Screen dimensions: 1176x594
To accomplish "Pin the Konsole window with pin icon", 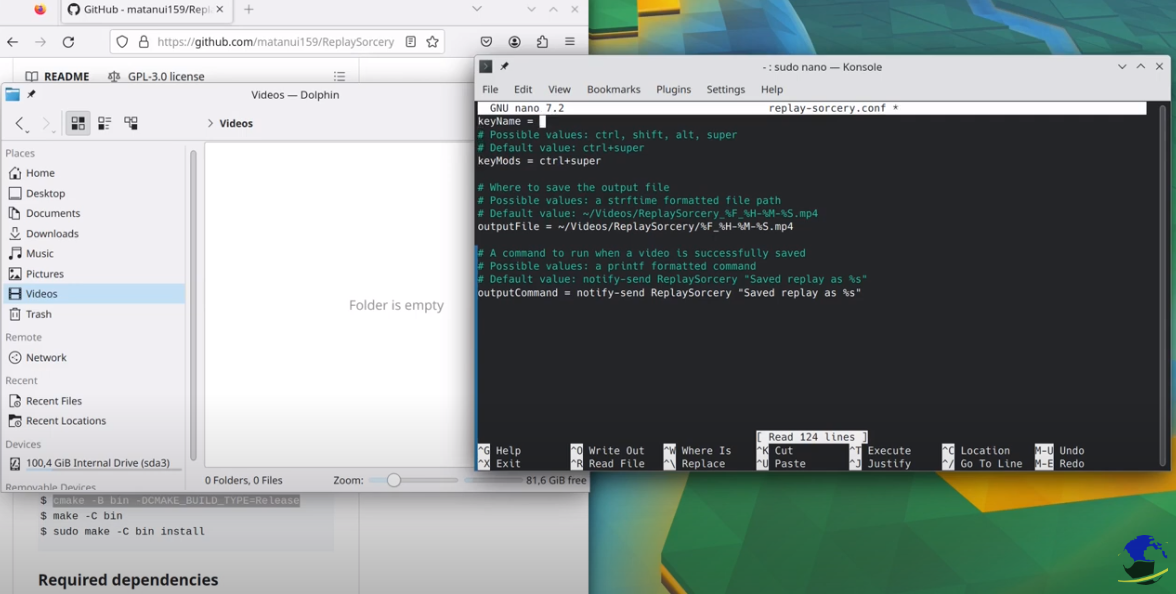I will pos(504,67).
